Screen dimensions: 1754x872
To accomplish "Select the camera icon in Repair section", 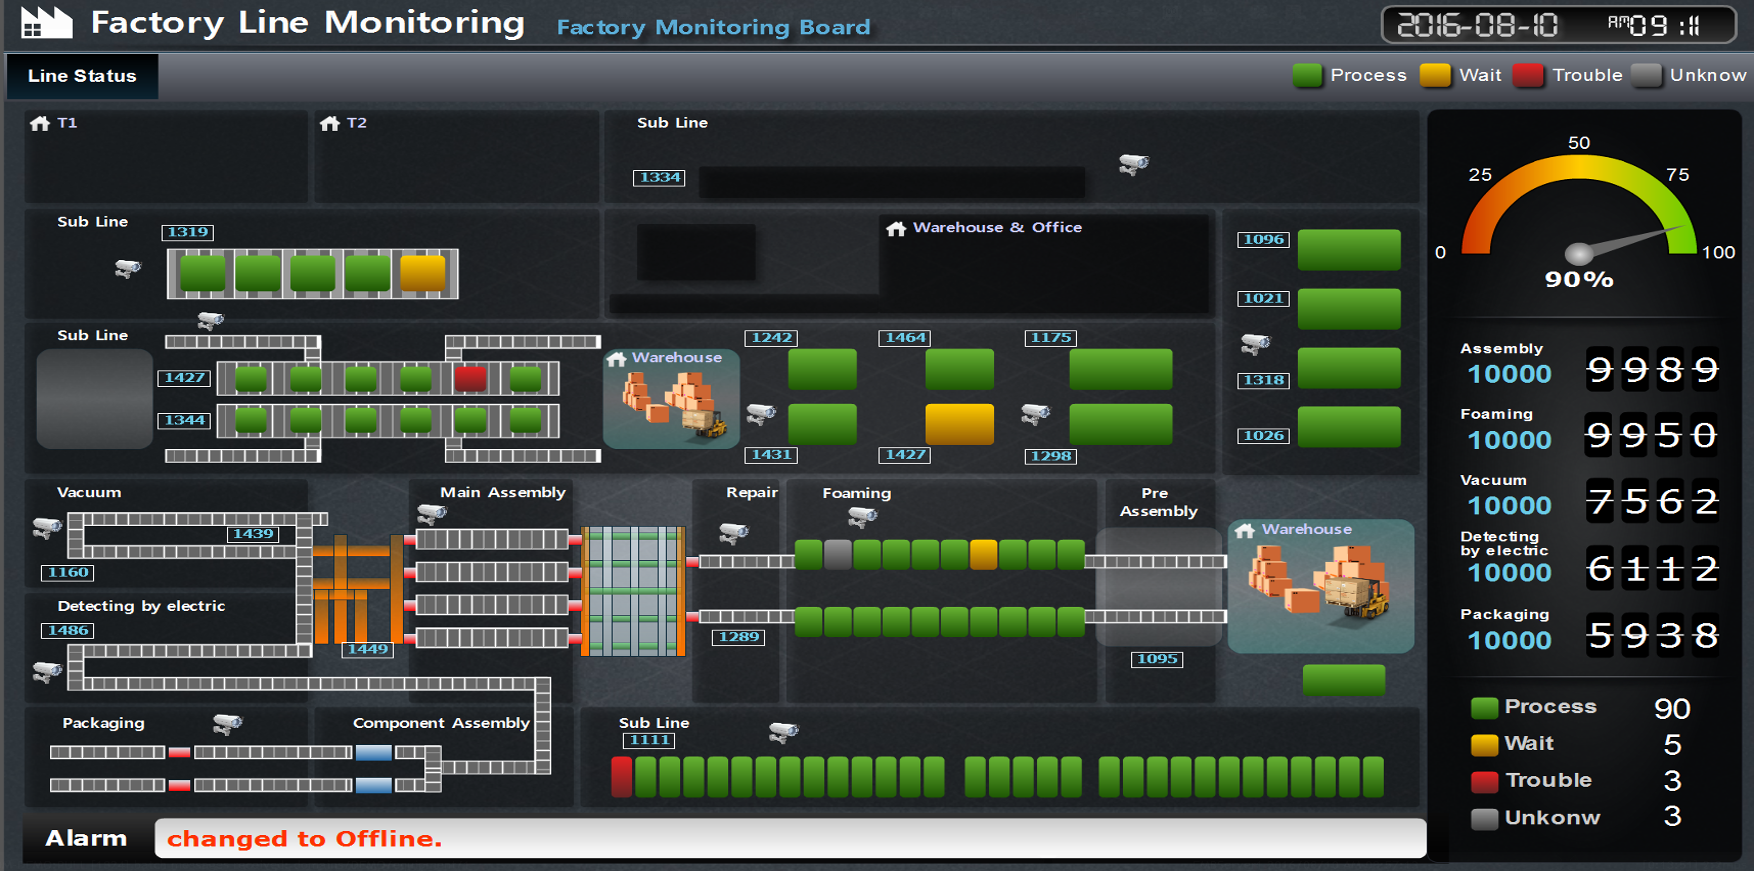I will click(734, 533).
